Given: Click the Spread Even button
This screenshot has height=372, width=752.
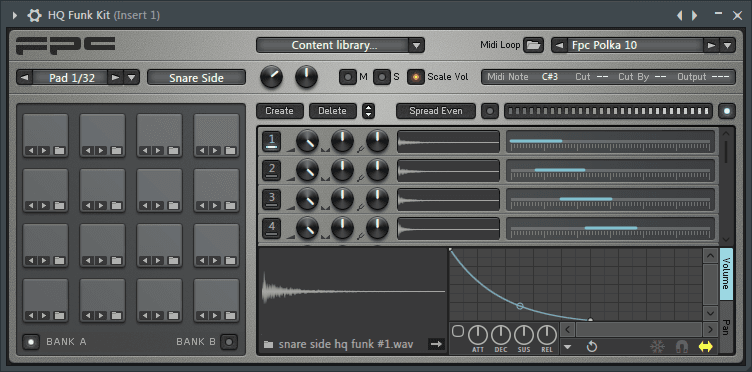Looking at the screenshot, I should point(436,111).
